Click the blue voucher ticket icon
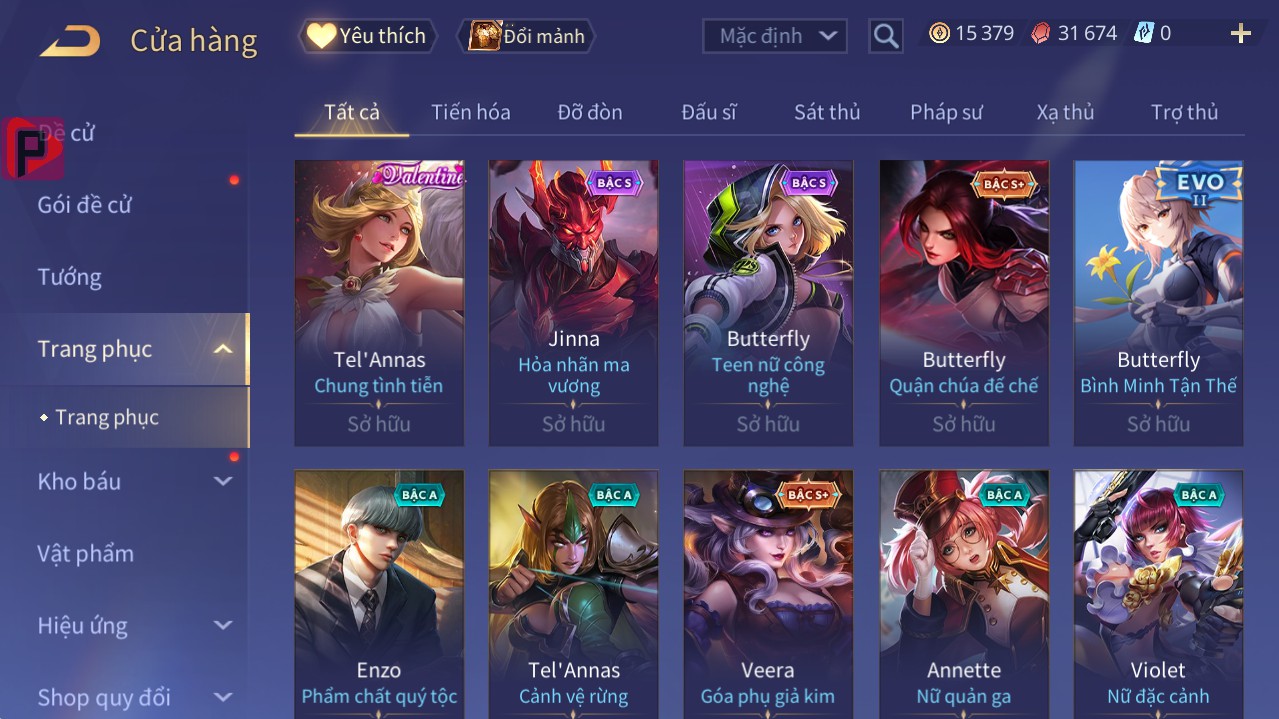 tap(1143, 33)
